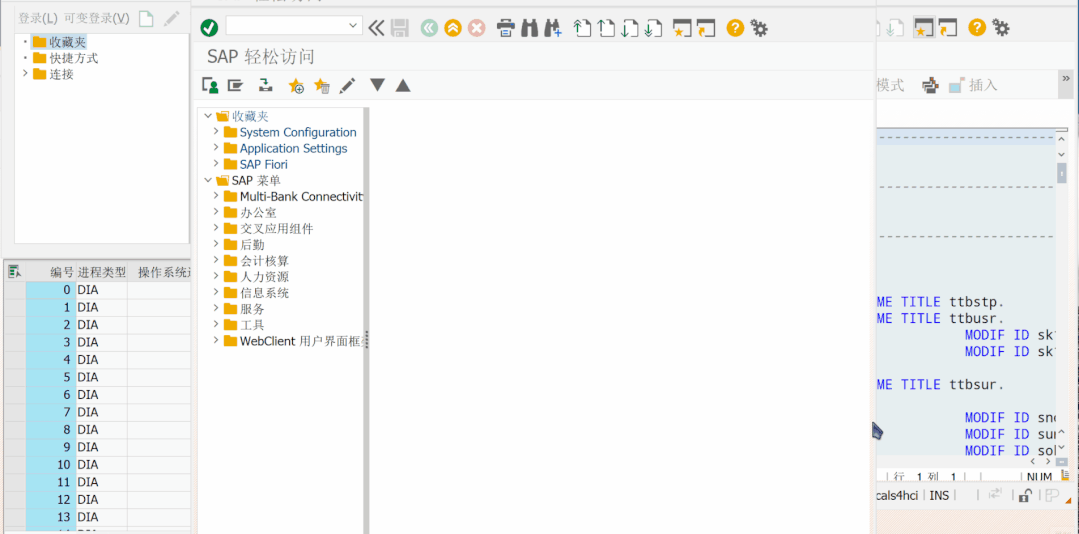Select the 交叉应用组件 tree item
The image size is (1079, 534).
click(x=277, y=228)
